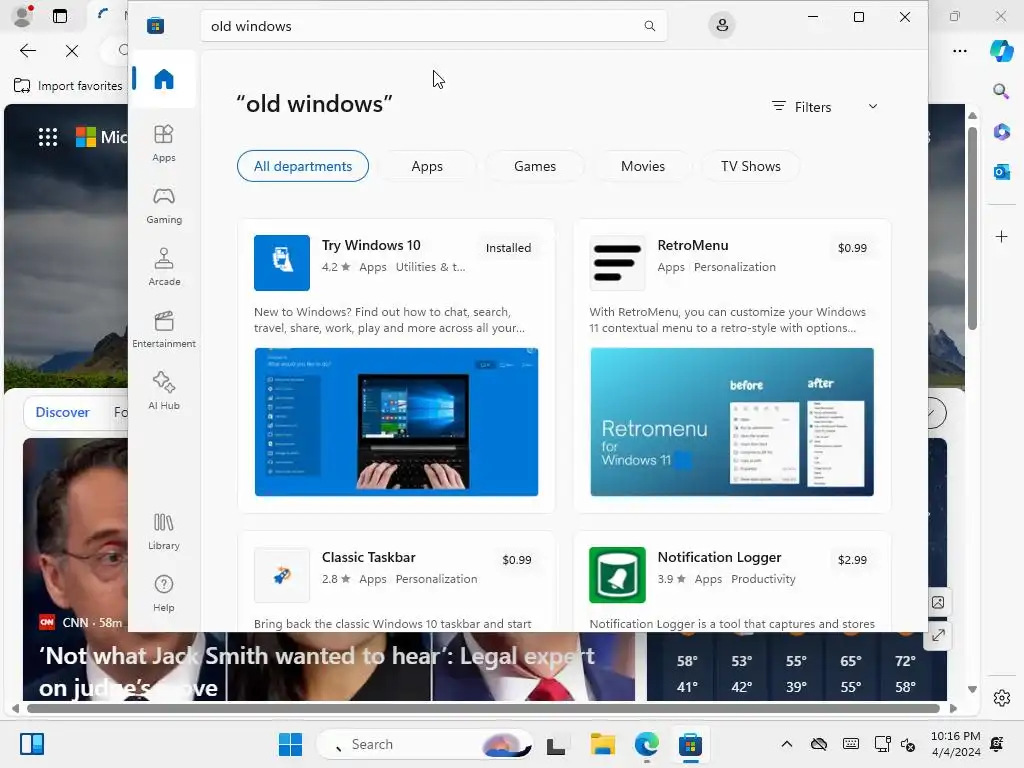Viewport: 1024px width, 768px height.
Task: Open Search icon in Edge sidebar
Action: click(x=1001, y=91)
